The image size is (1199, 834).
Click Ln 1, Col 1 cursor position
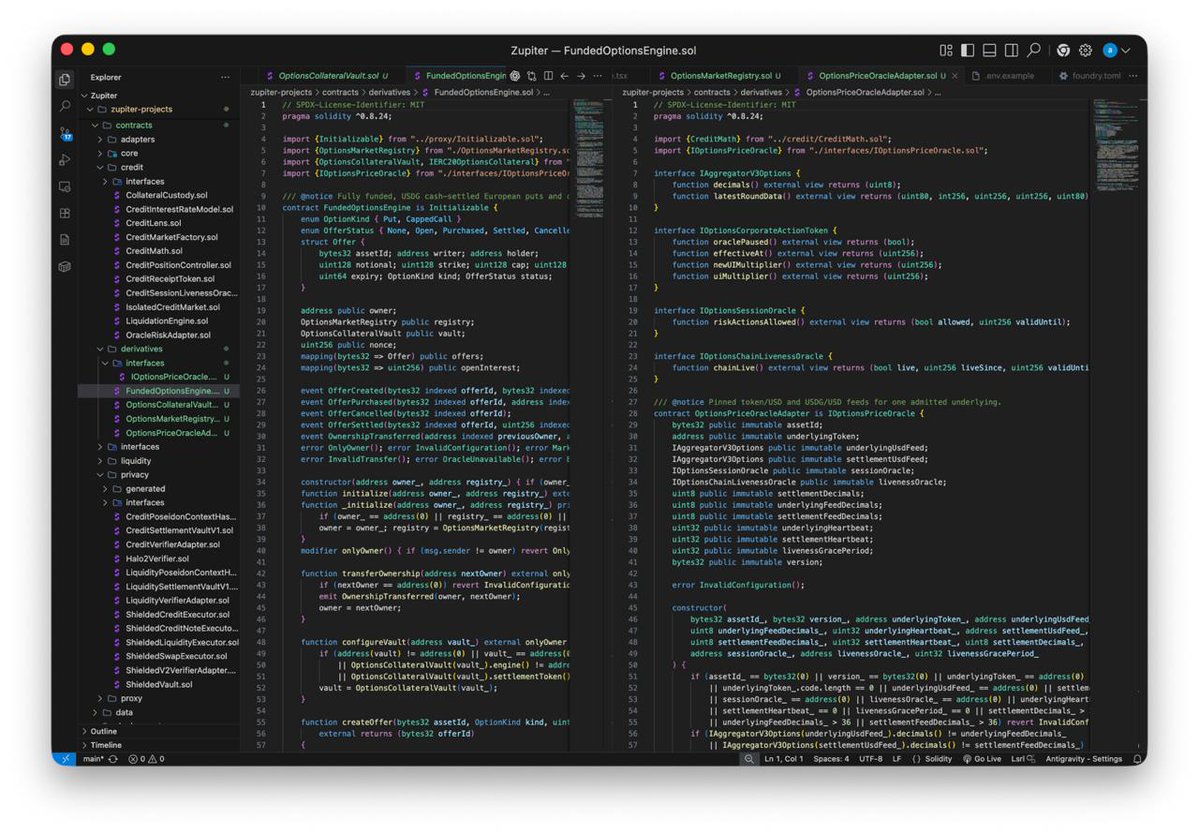pos(783,760)
